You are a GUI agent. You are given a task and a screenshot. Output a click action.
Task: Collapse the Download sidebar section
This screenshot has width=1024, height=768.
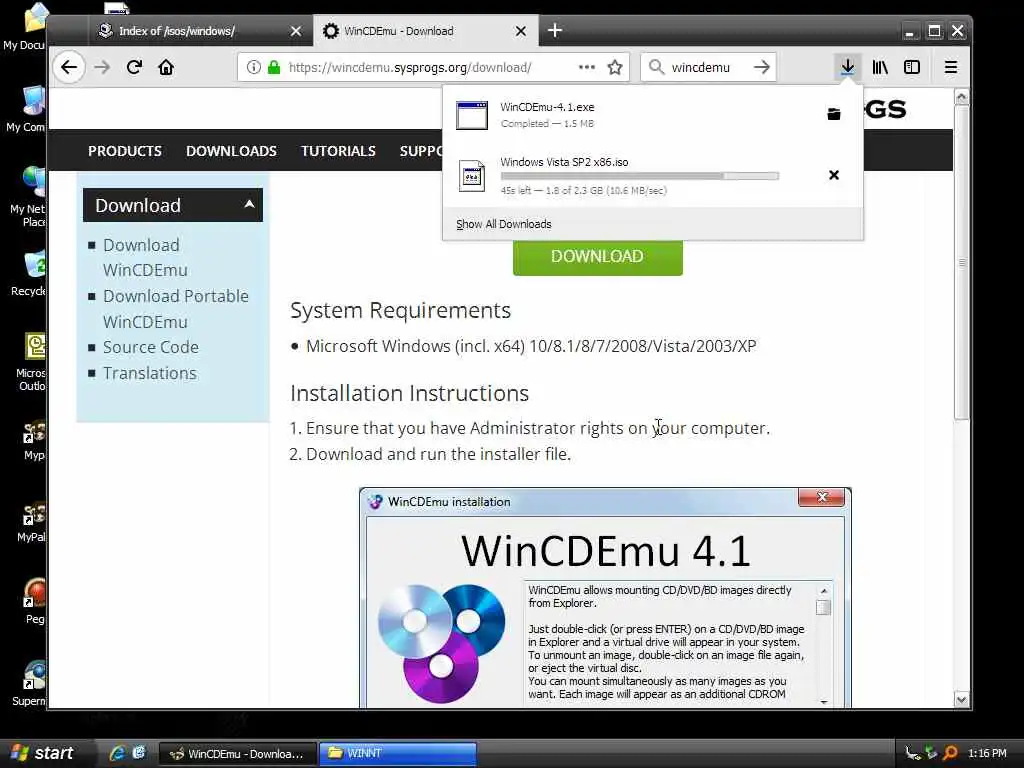click(249, 204)
